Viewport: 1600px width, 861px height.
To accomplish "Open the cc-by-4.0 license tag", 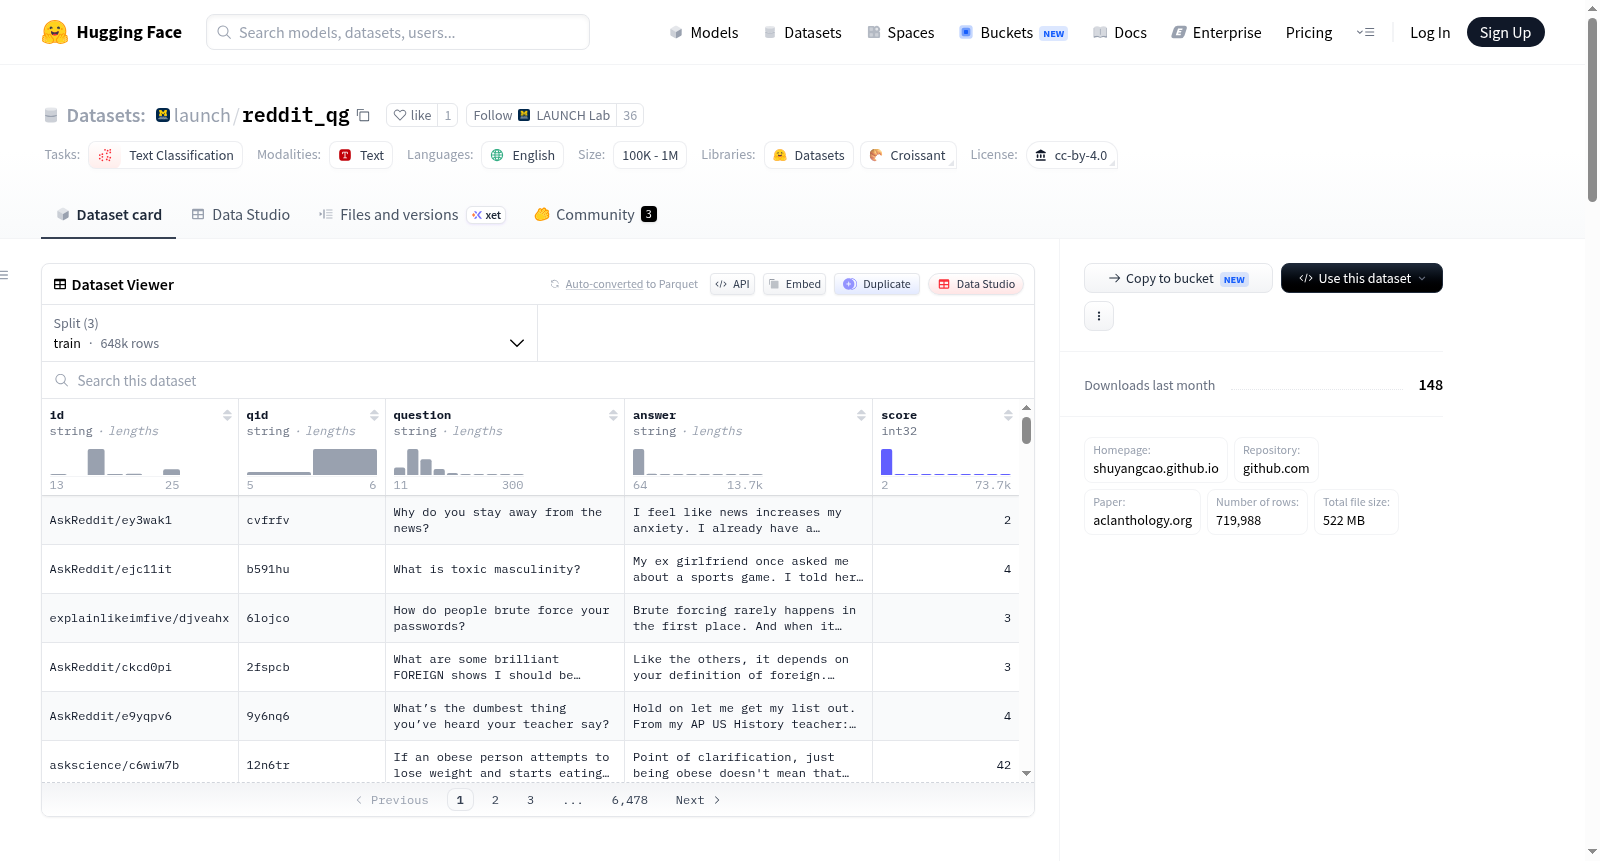I will (1071, 155).
